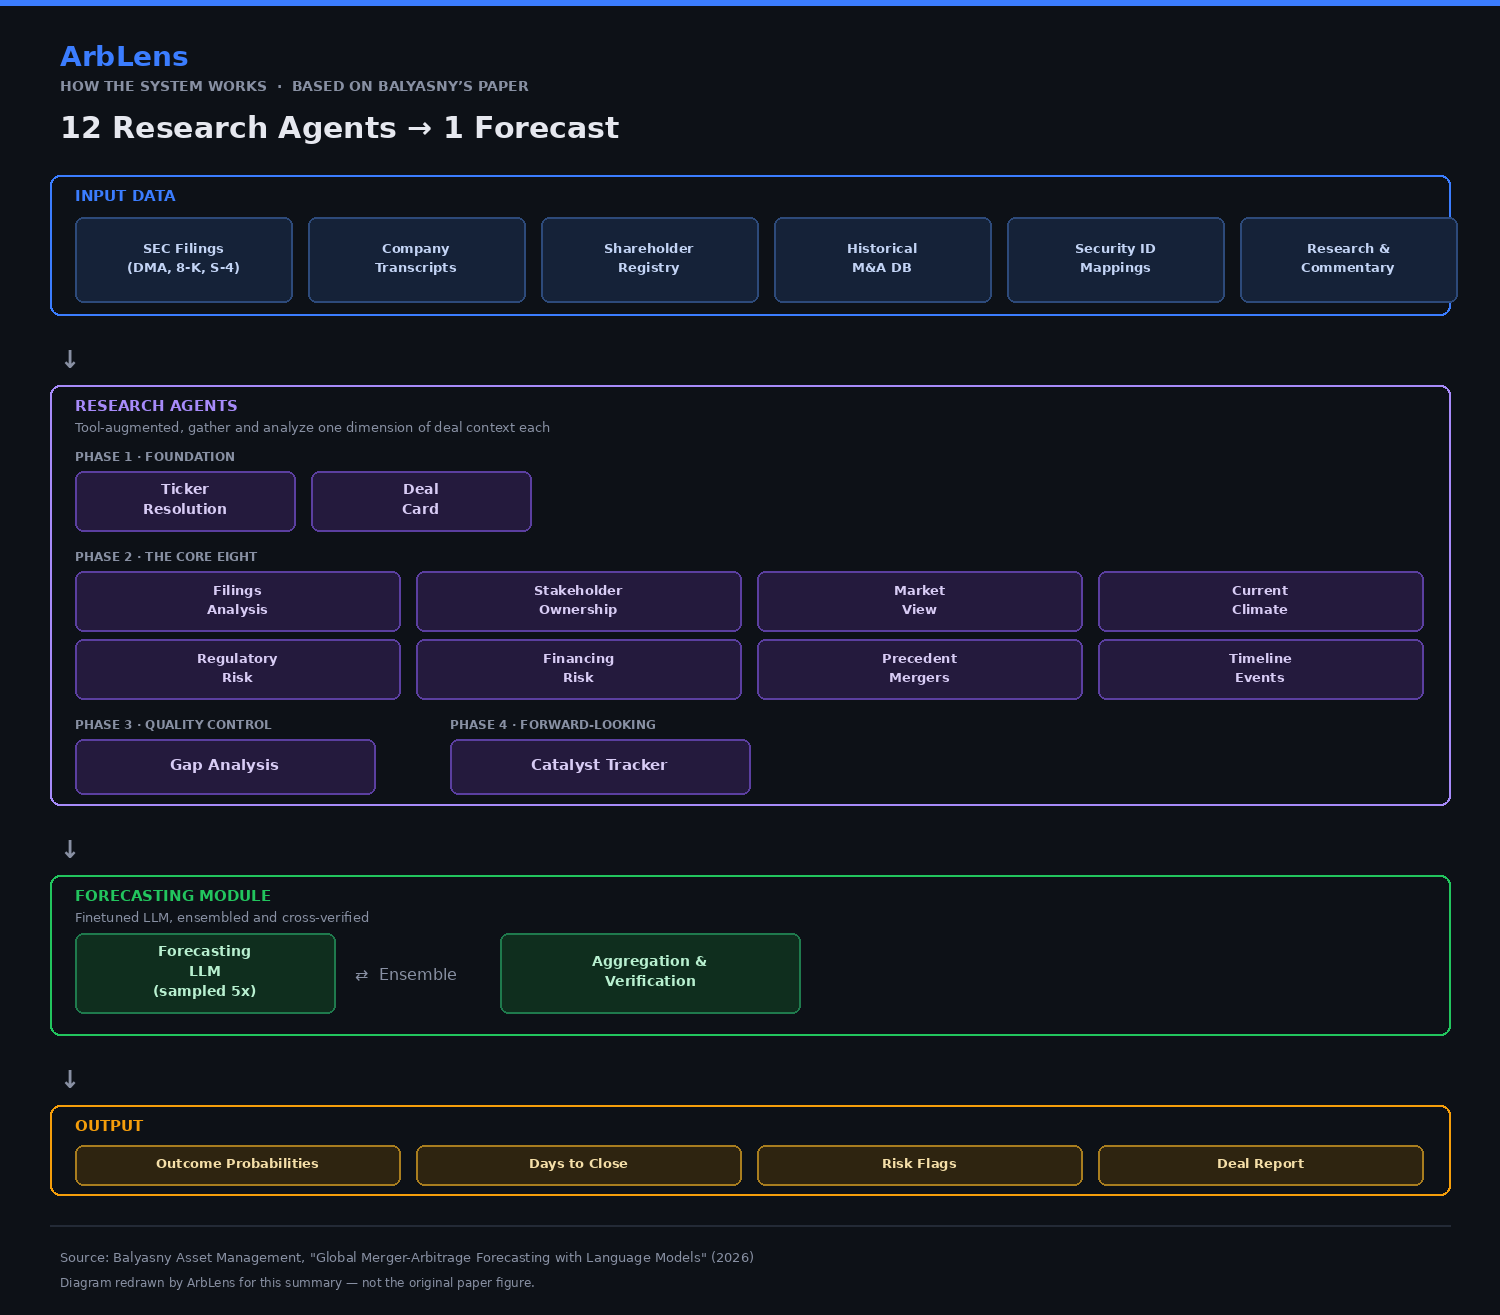Select the Company Transcripts input card
The height and width of the screenshot is (1315, 1500).
click(x=417, y=260)
